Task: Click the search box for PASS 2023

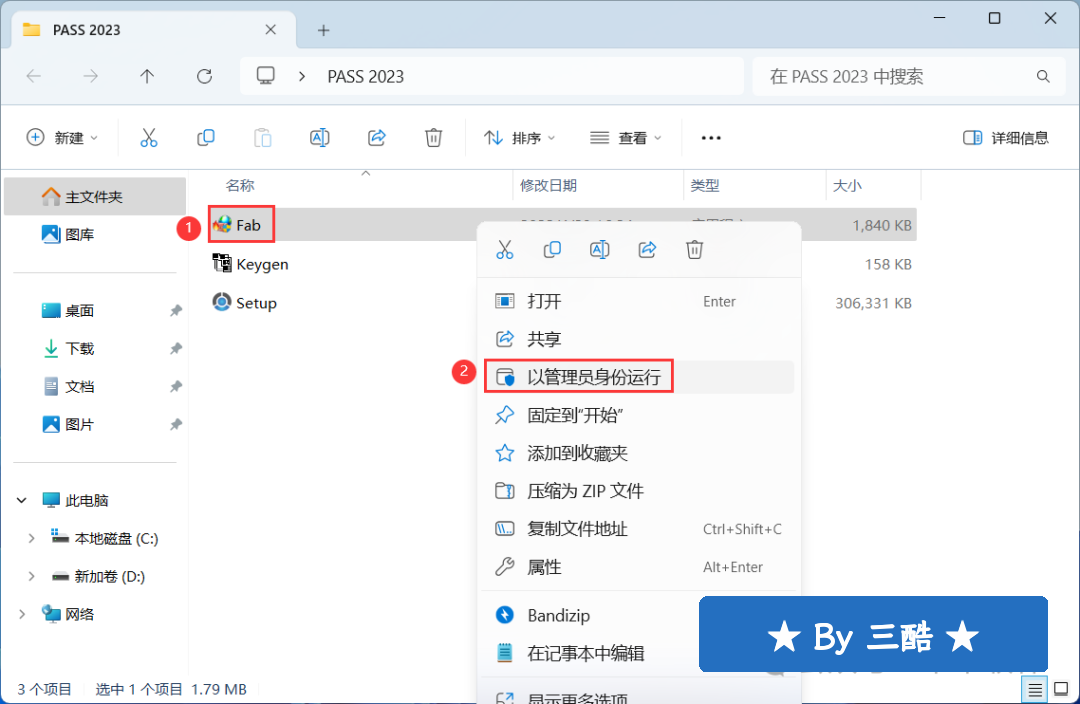Action: click(908, 76)
